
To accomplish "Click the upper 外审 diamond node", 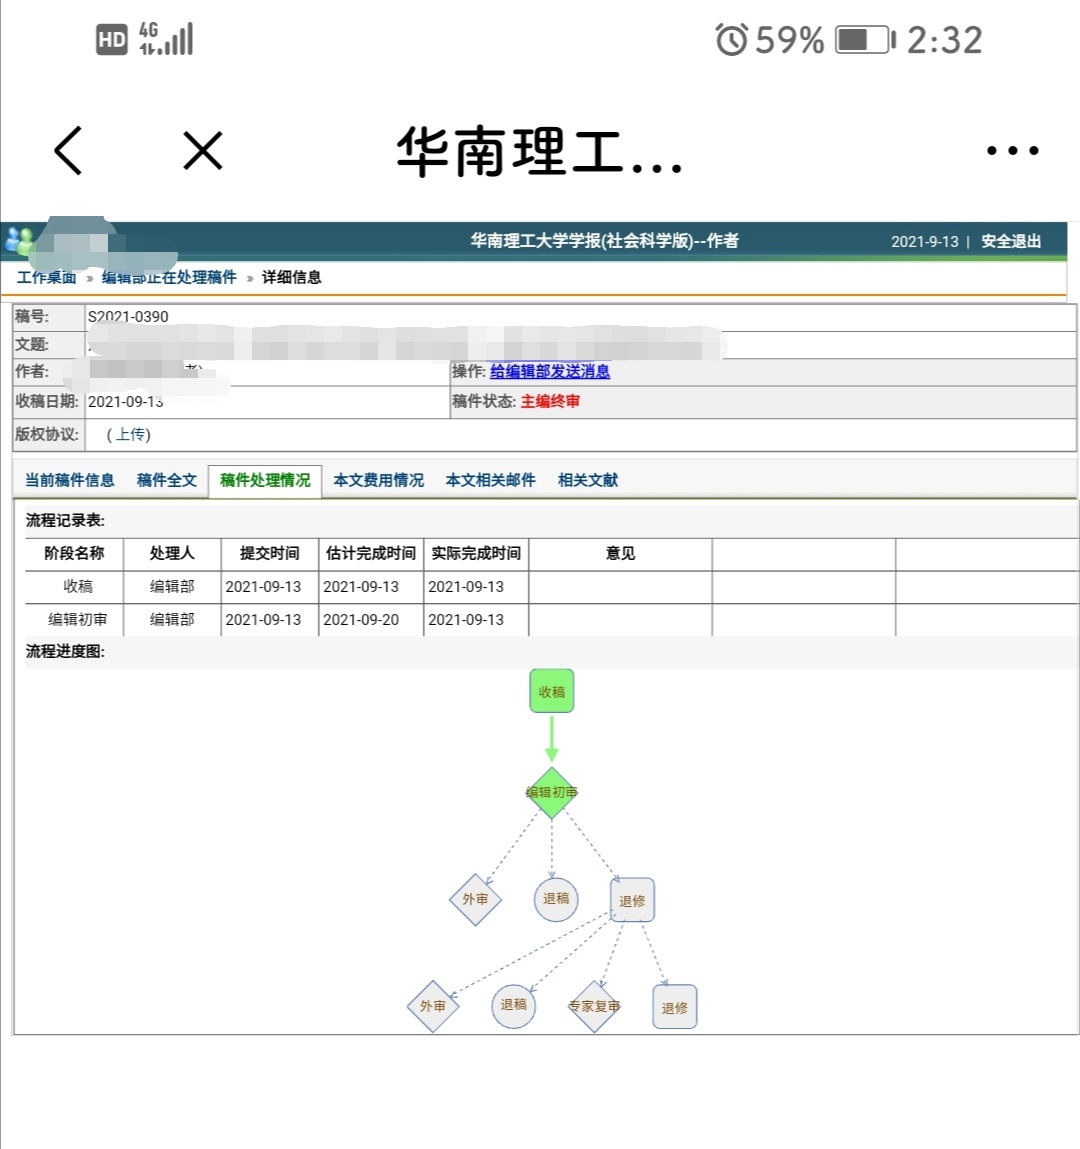I will (x=475, y=899).
